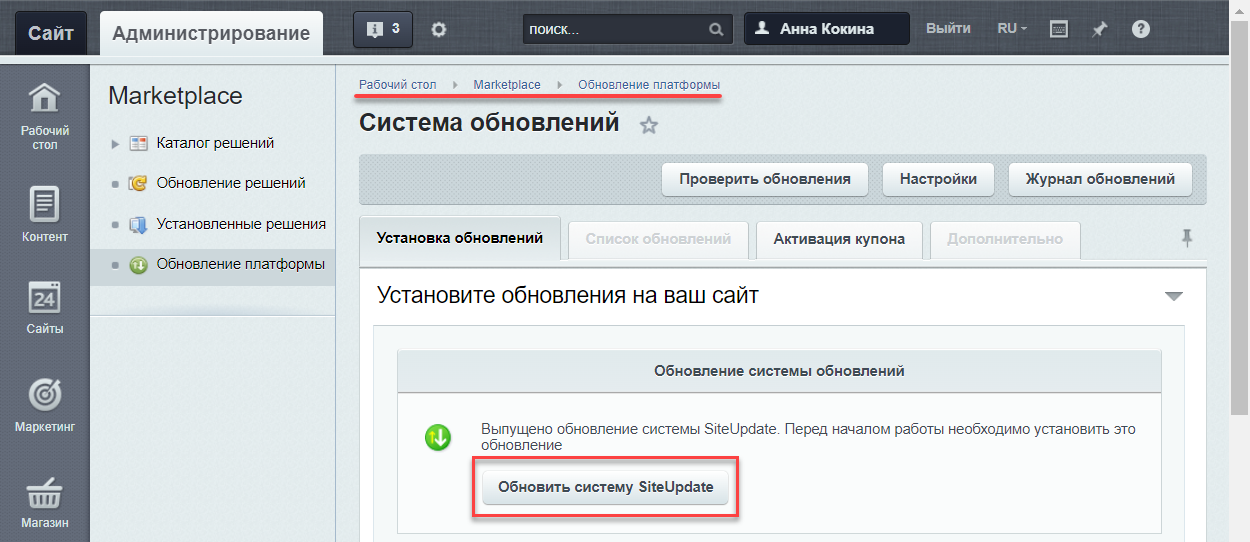This screenshot has height=542, width=1250.
Task: Open the Магазин basket icon
Action: pos(44,494)
